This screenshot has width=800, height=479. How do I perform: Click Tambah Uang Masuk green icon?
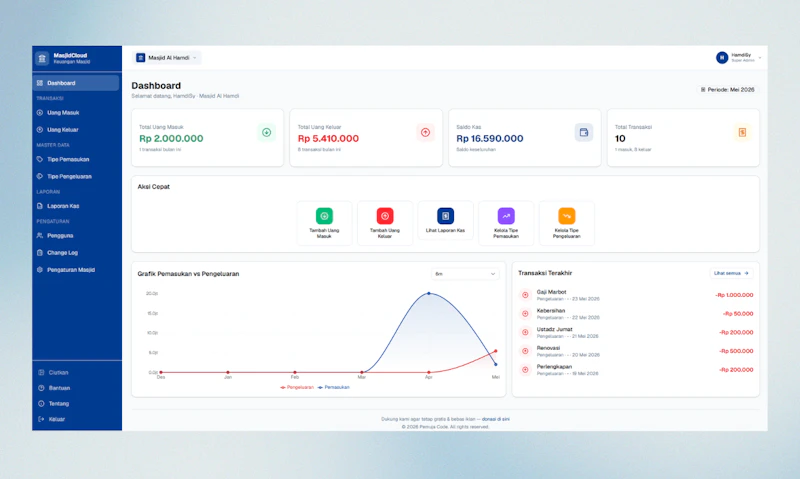tap(324, 216)
